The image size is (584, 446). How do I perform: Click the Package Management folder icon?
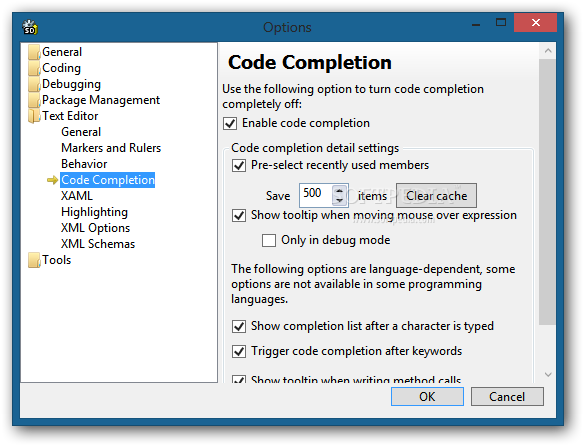click(x=34, y=101)
